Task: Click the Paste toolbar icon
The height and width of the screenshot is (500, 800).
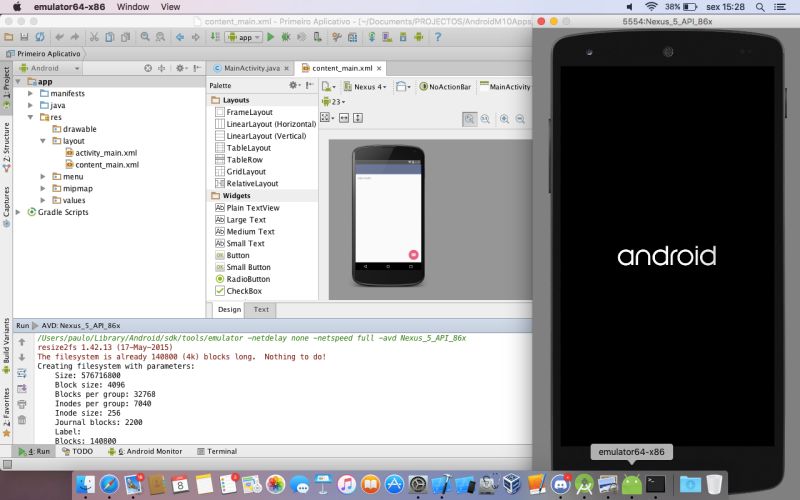Action: 126,37
